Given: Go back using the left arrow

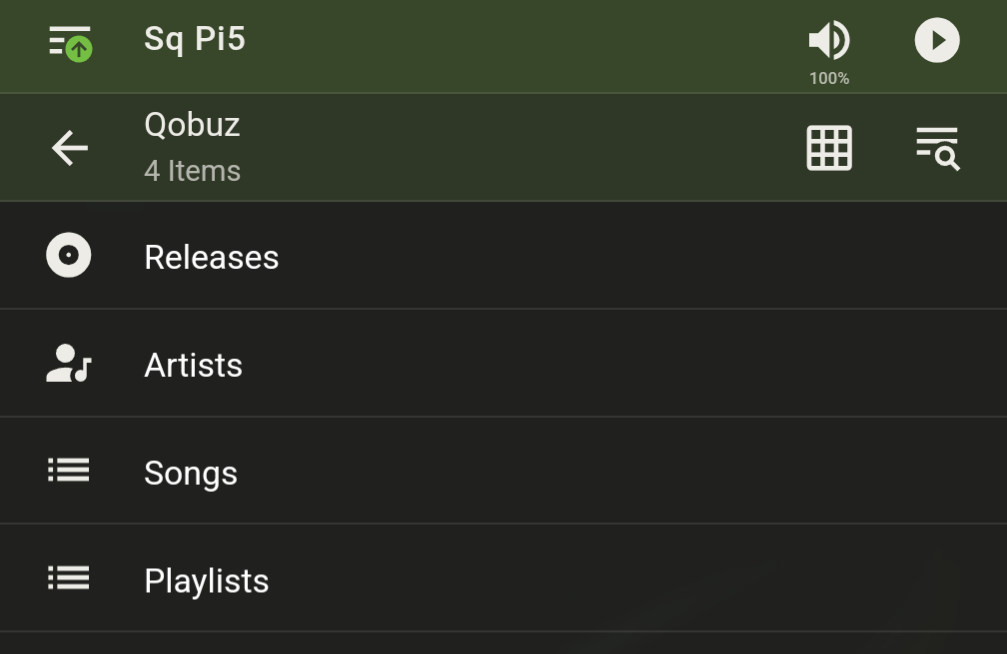Looking at the screenshot, I should click(69, 148).
